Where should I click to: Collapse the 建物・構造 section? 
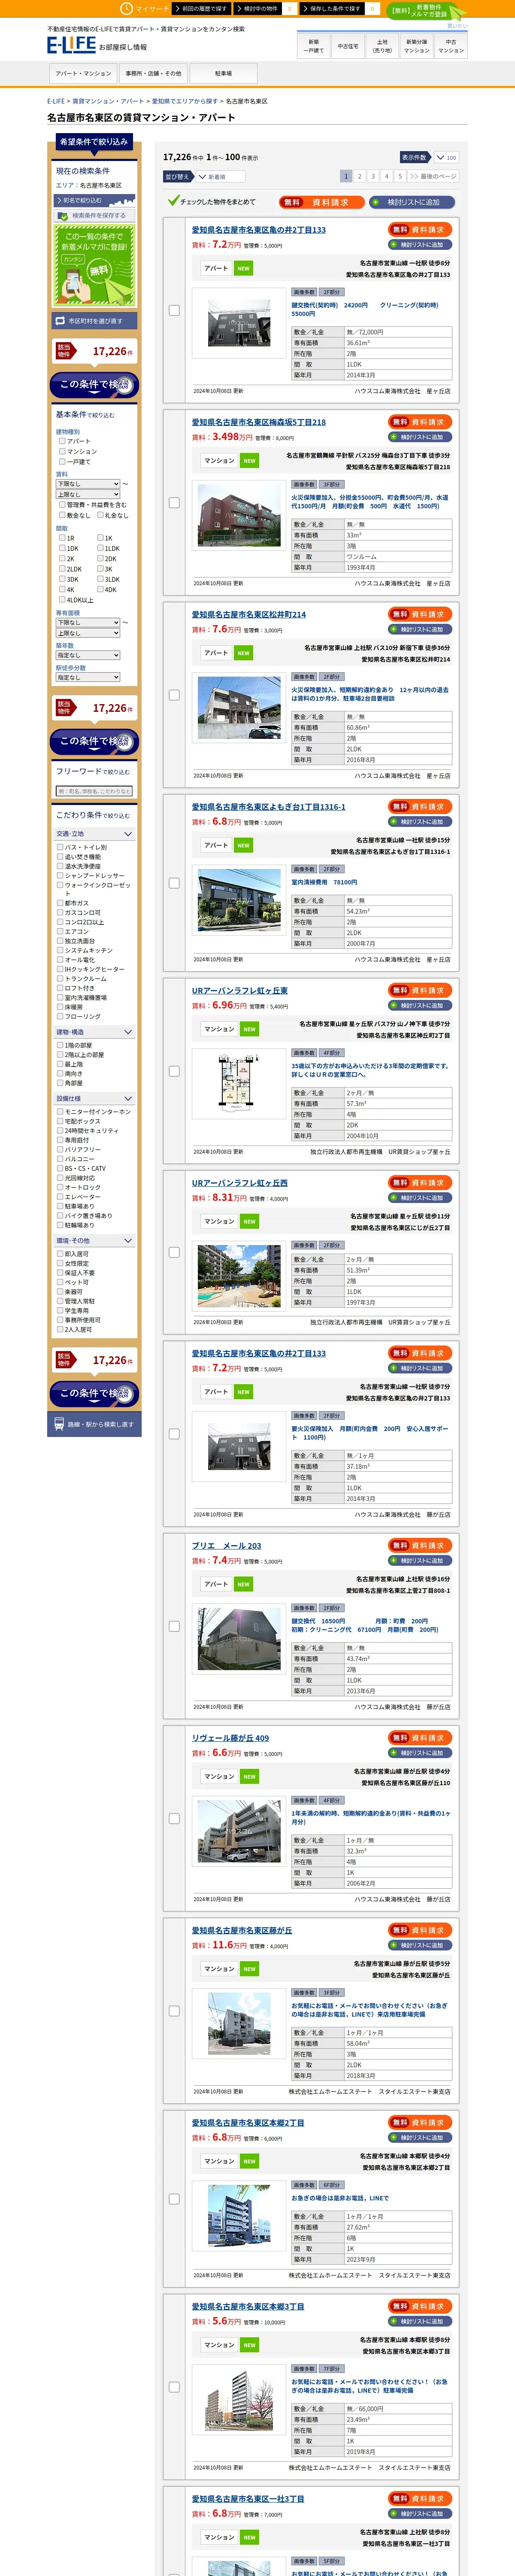(95, 1032)
